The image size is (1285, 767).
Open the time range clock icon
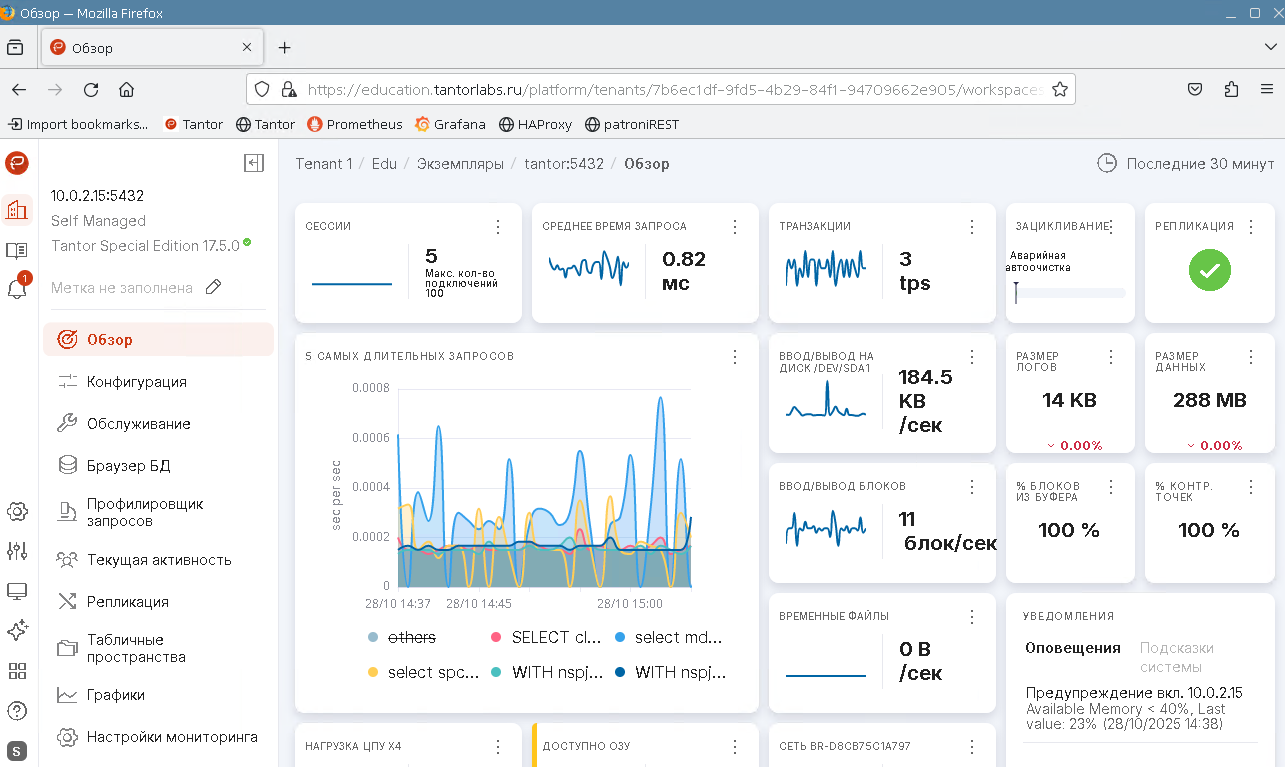[x=1106, y=163]
